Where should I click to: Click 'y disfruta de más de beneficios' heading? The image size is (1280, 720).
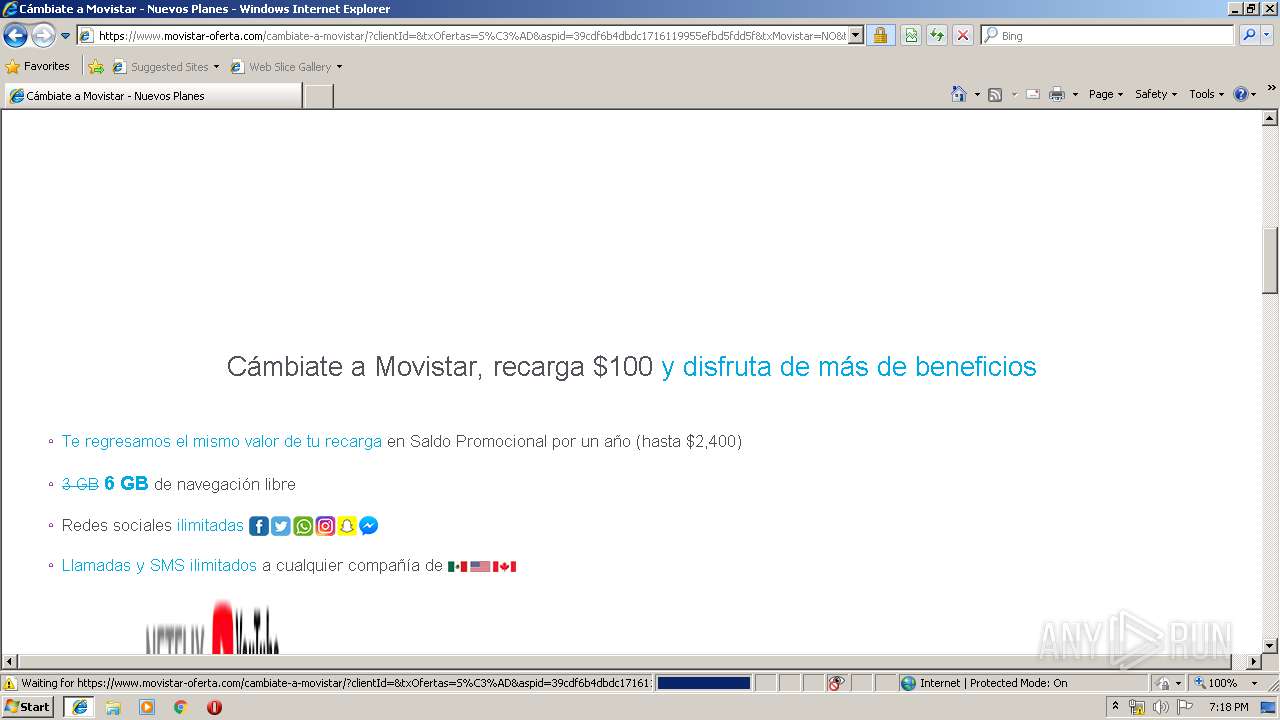[849, 366]
